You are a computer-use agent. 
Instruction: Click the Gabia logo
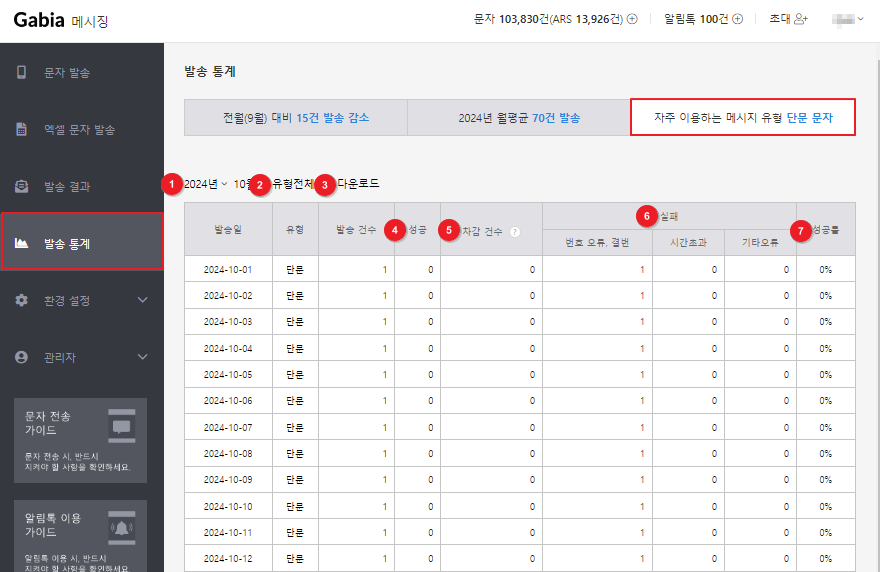click(x=39, y=20)
